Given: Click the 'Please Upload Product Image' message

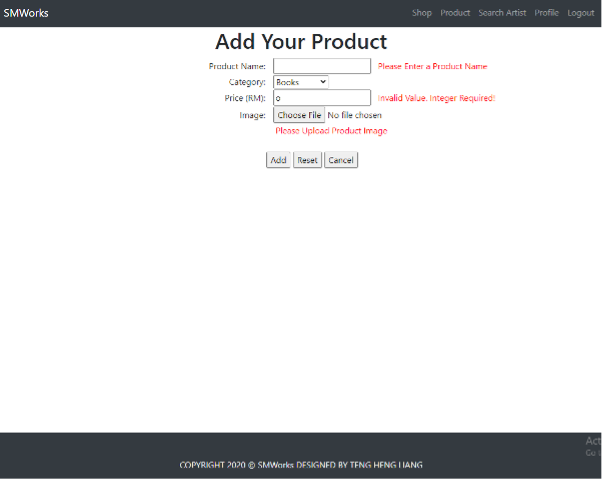Looking at the screenshot, I should click(331, 131).
